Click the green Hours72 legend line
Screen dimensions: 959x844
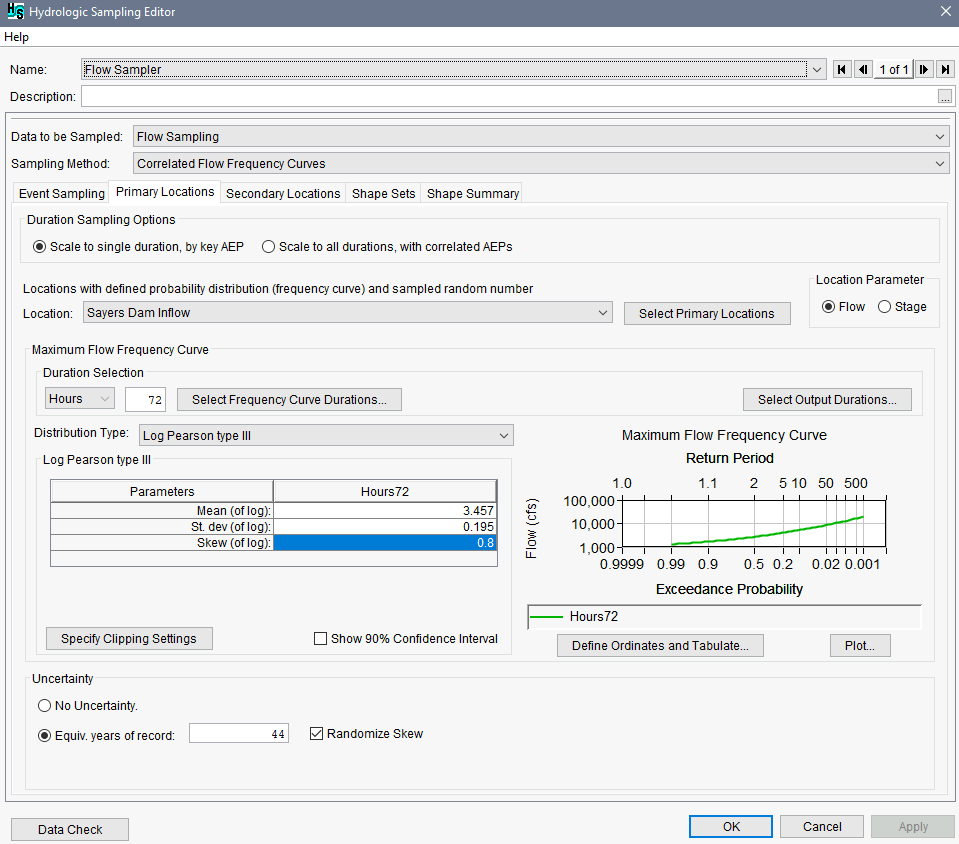(546, 616)
